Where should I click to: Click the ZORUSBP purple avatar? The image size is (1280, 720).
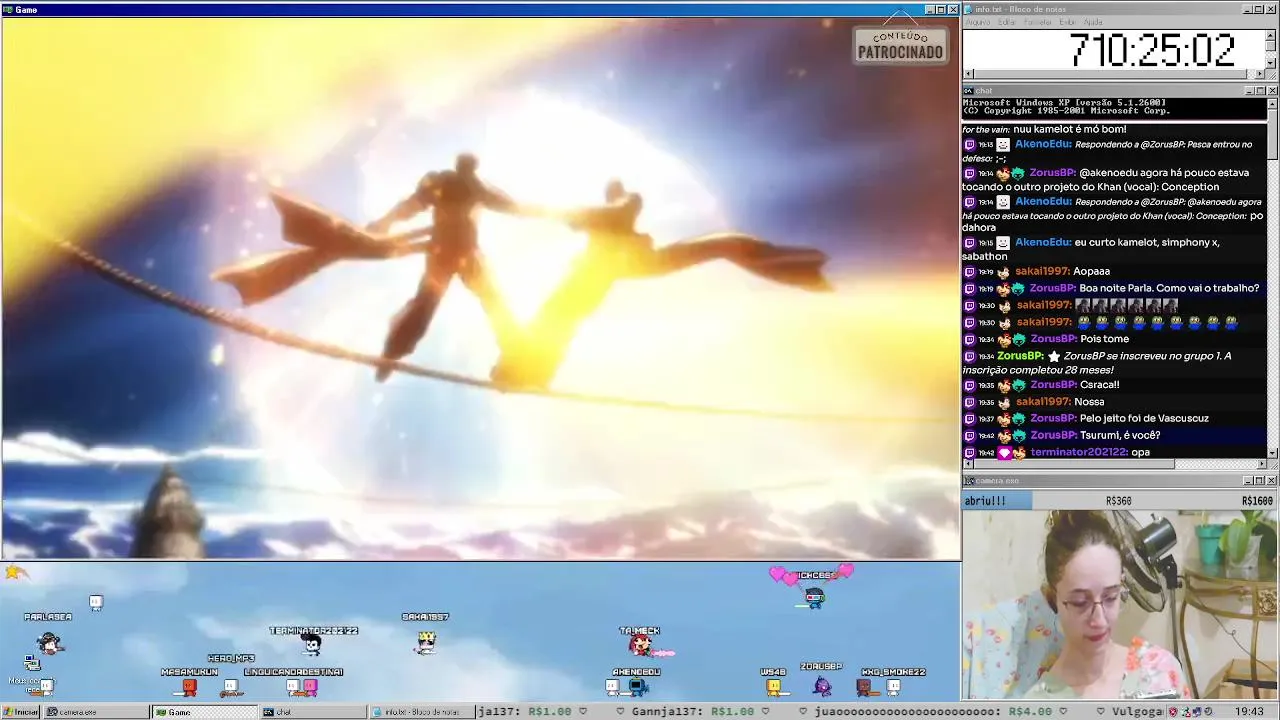tap(821, 685)
